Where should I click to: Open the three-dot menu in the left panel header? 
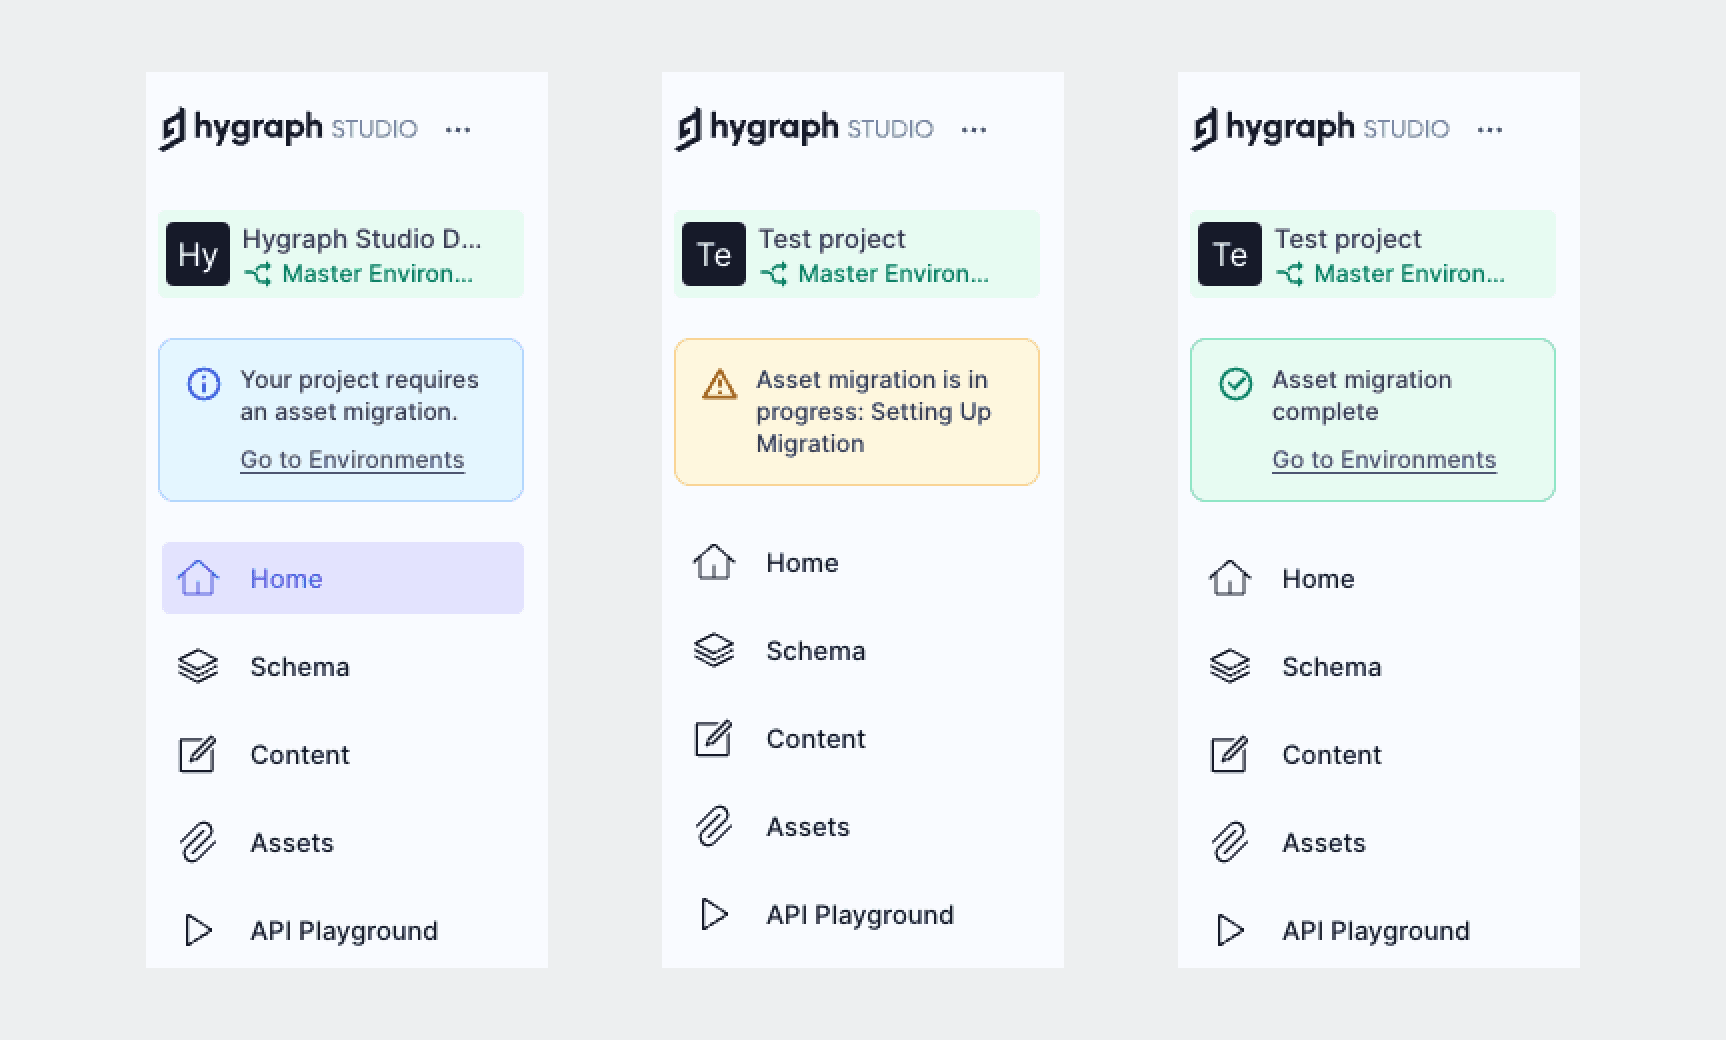point(458,130)
